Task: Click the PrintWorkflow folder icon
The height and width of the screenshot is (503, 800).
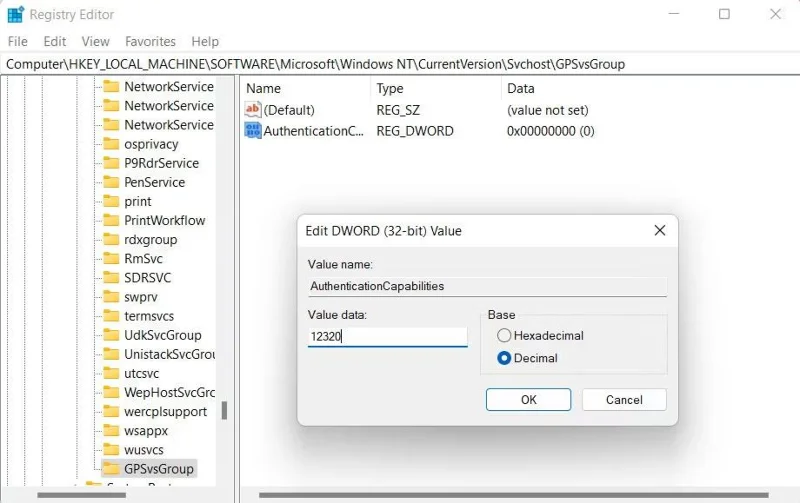Action: pos(111,220)
